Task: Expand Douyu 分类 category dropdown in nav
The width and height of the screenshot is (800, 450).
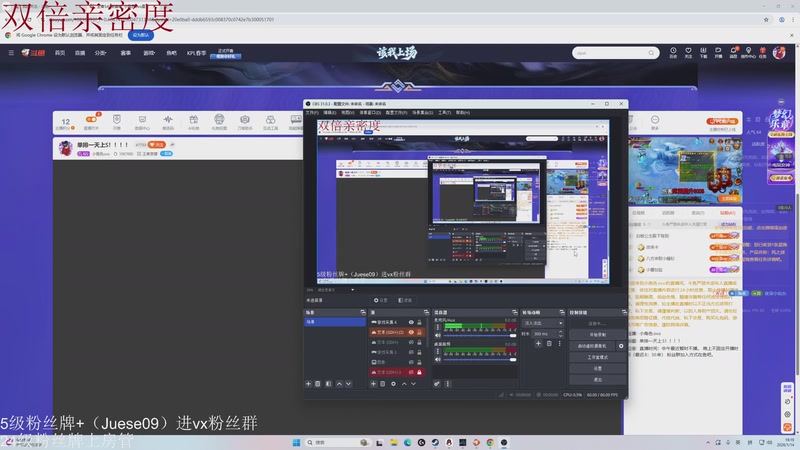Action: tap(101, 53)
